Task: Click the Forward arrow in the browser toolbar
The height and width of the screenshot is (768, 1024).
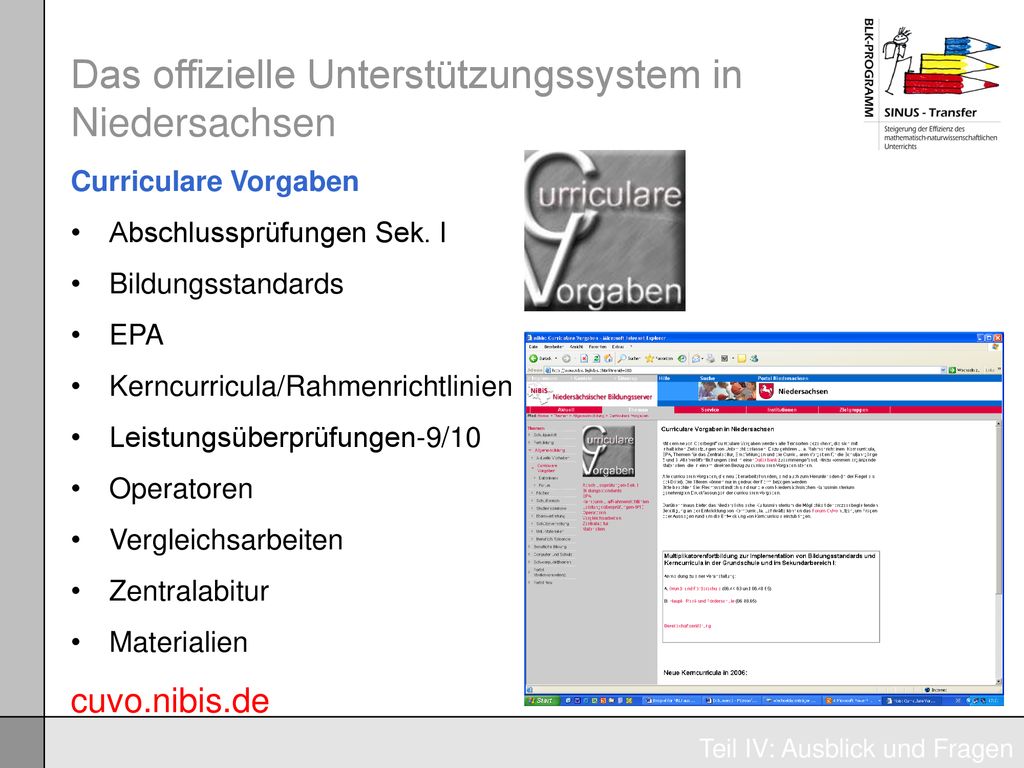Action: click(566, 359)
